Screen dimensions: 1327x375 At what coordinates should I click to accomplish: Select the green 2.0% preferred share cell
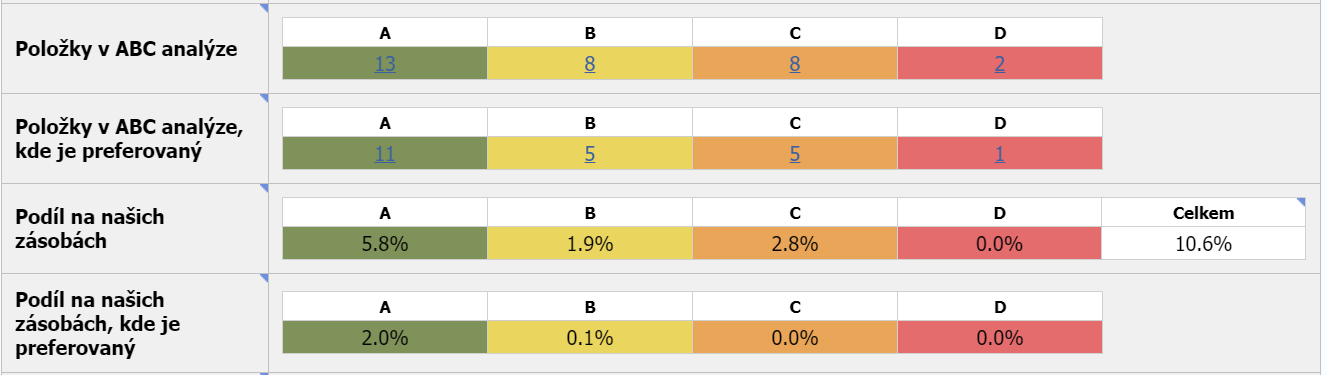(385, 338)
